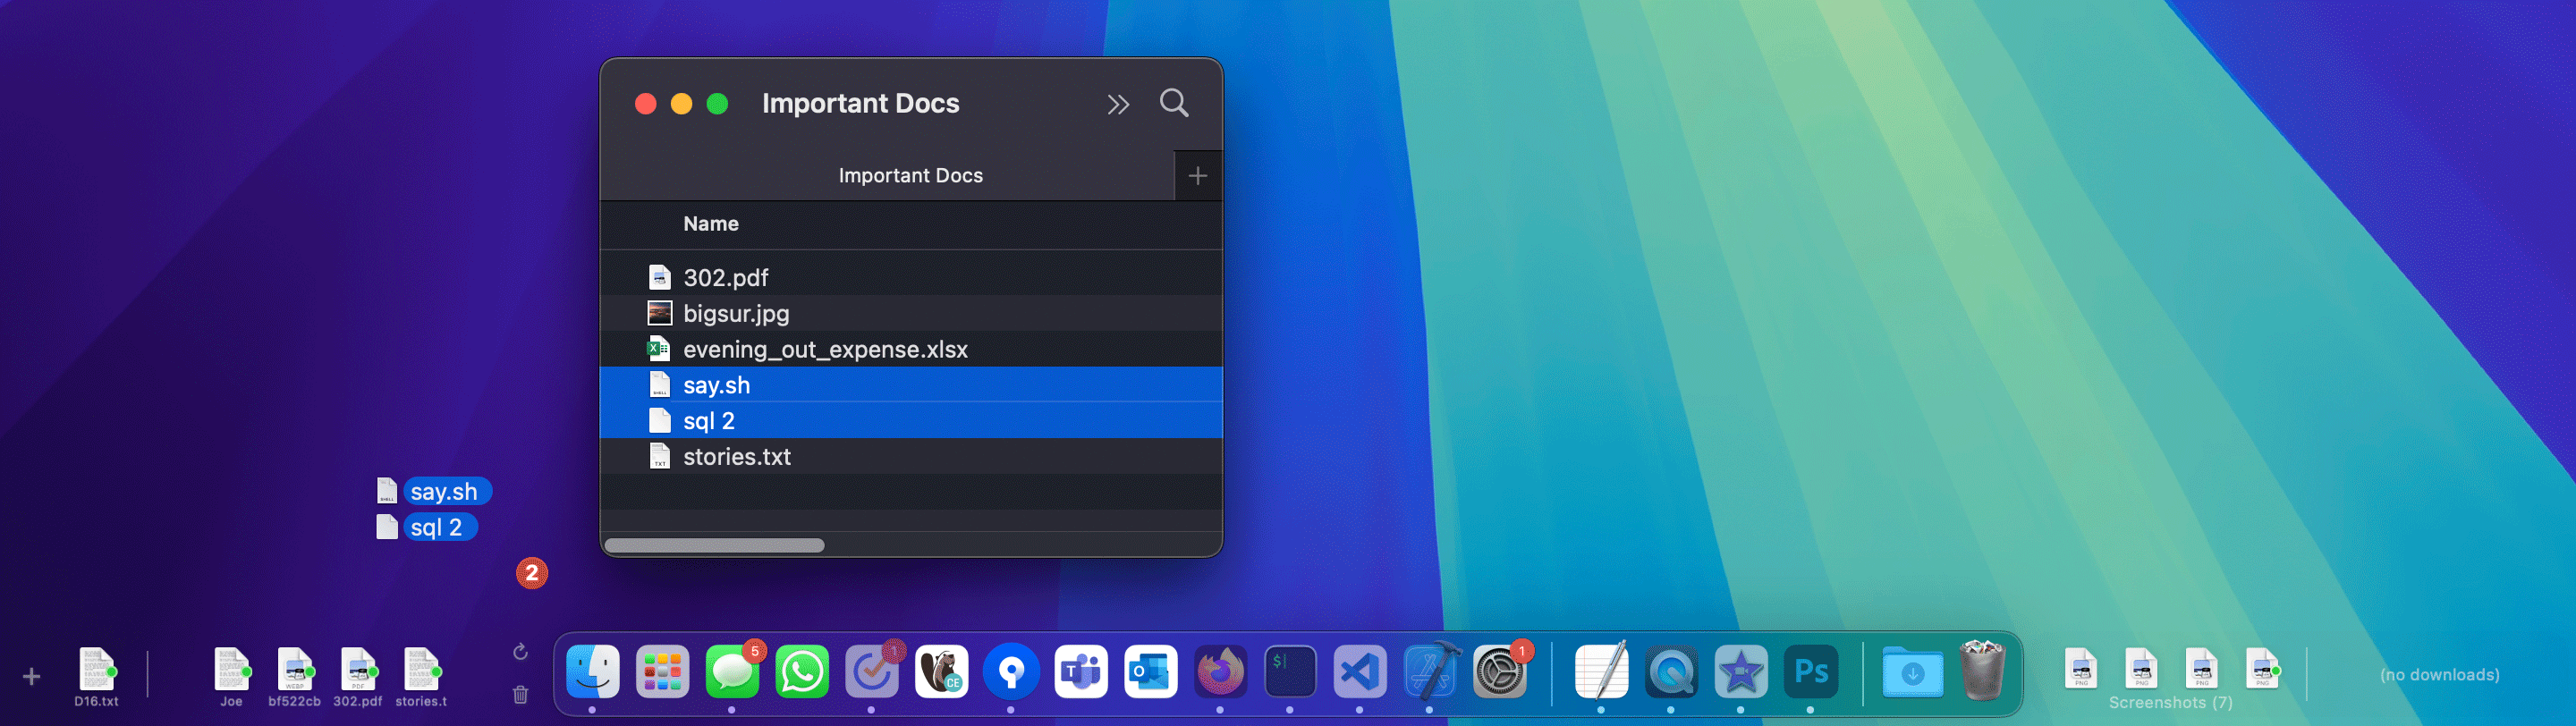Click the horizontal scrollbar in Finder window
Screen dimensions: 2576x726
click(x=715, y=545)
